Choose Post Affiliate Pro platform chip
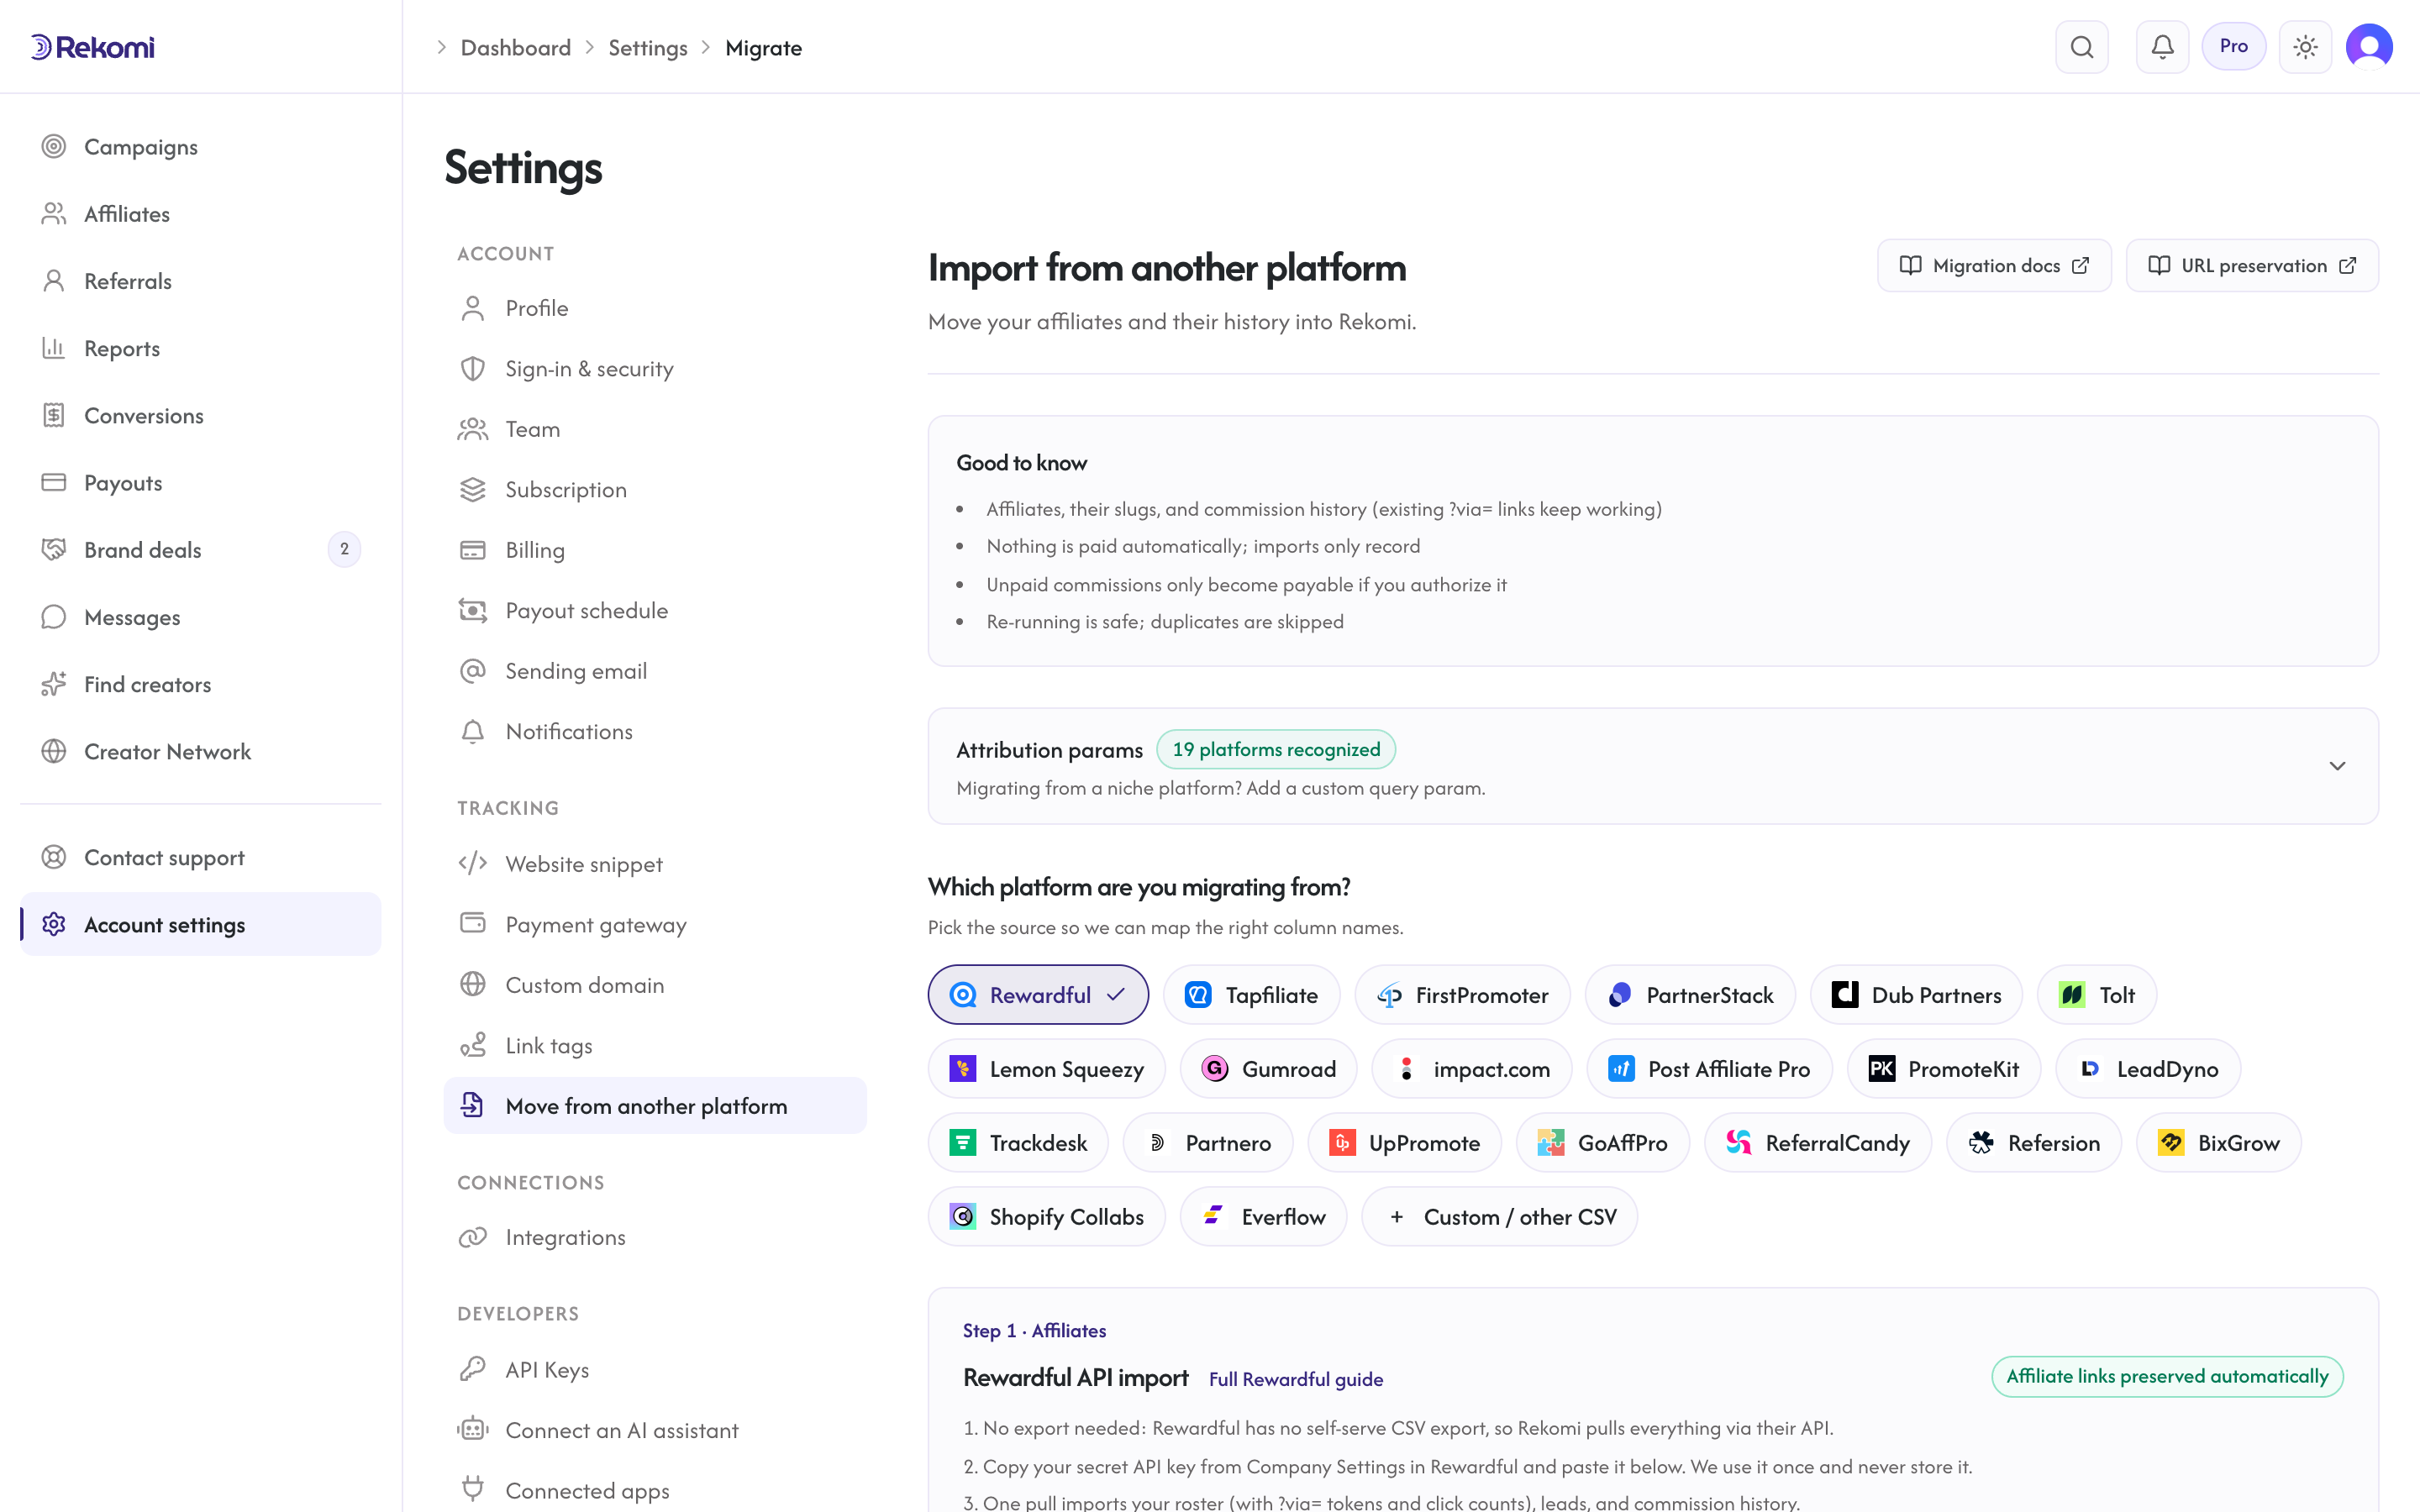The width and height of the screenshot is (2420, 1512). 1709,1069
